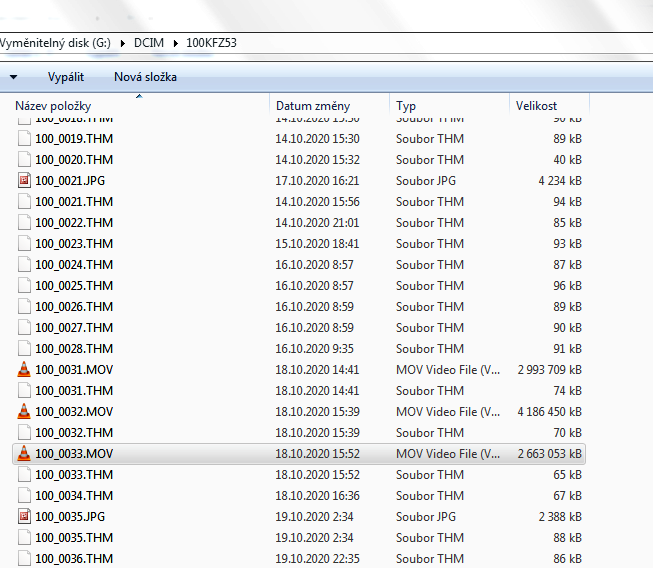
Task: Click the file icon of 100_0020.THM
Action: [x=24, y=159]
